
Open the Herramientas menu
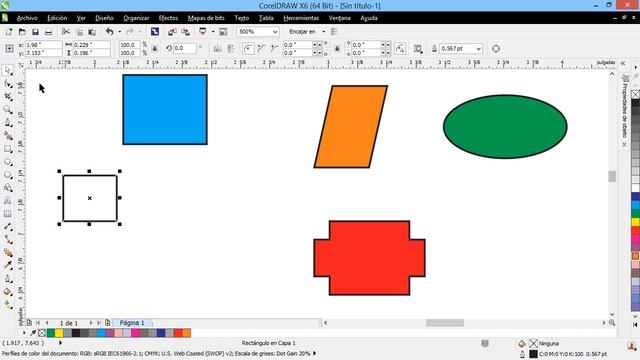[301, 18]
